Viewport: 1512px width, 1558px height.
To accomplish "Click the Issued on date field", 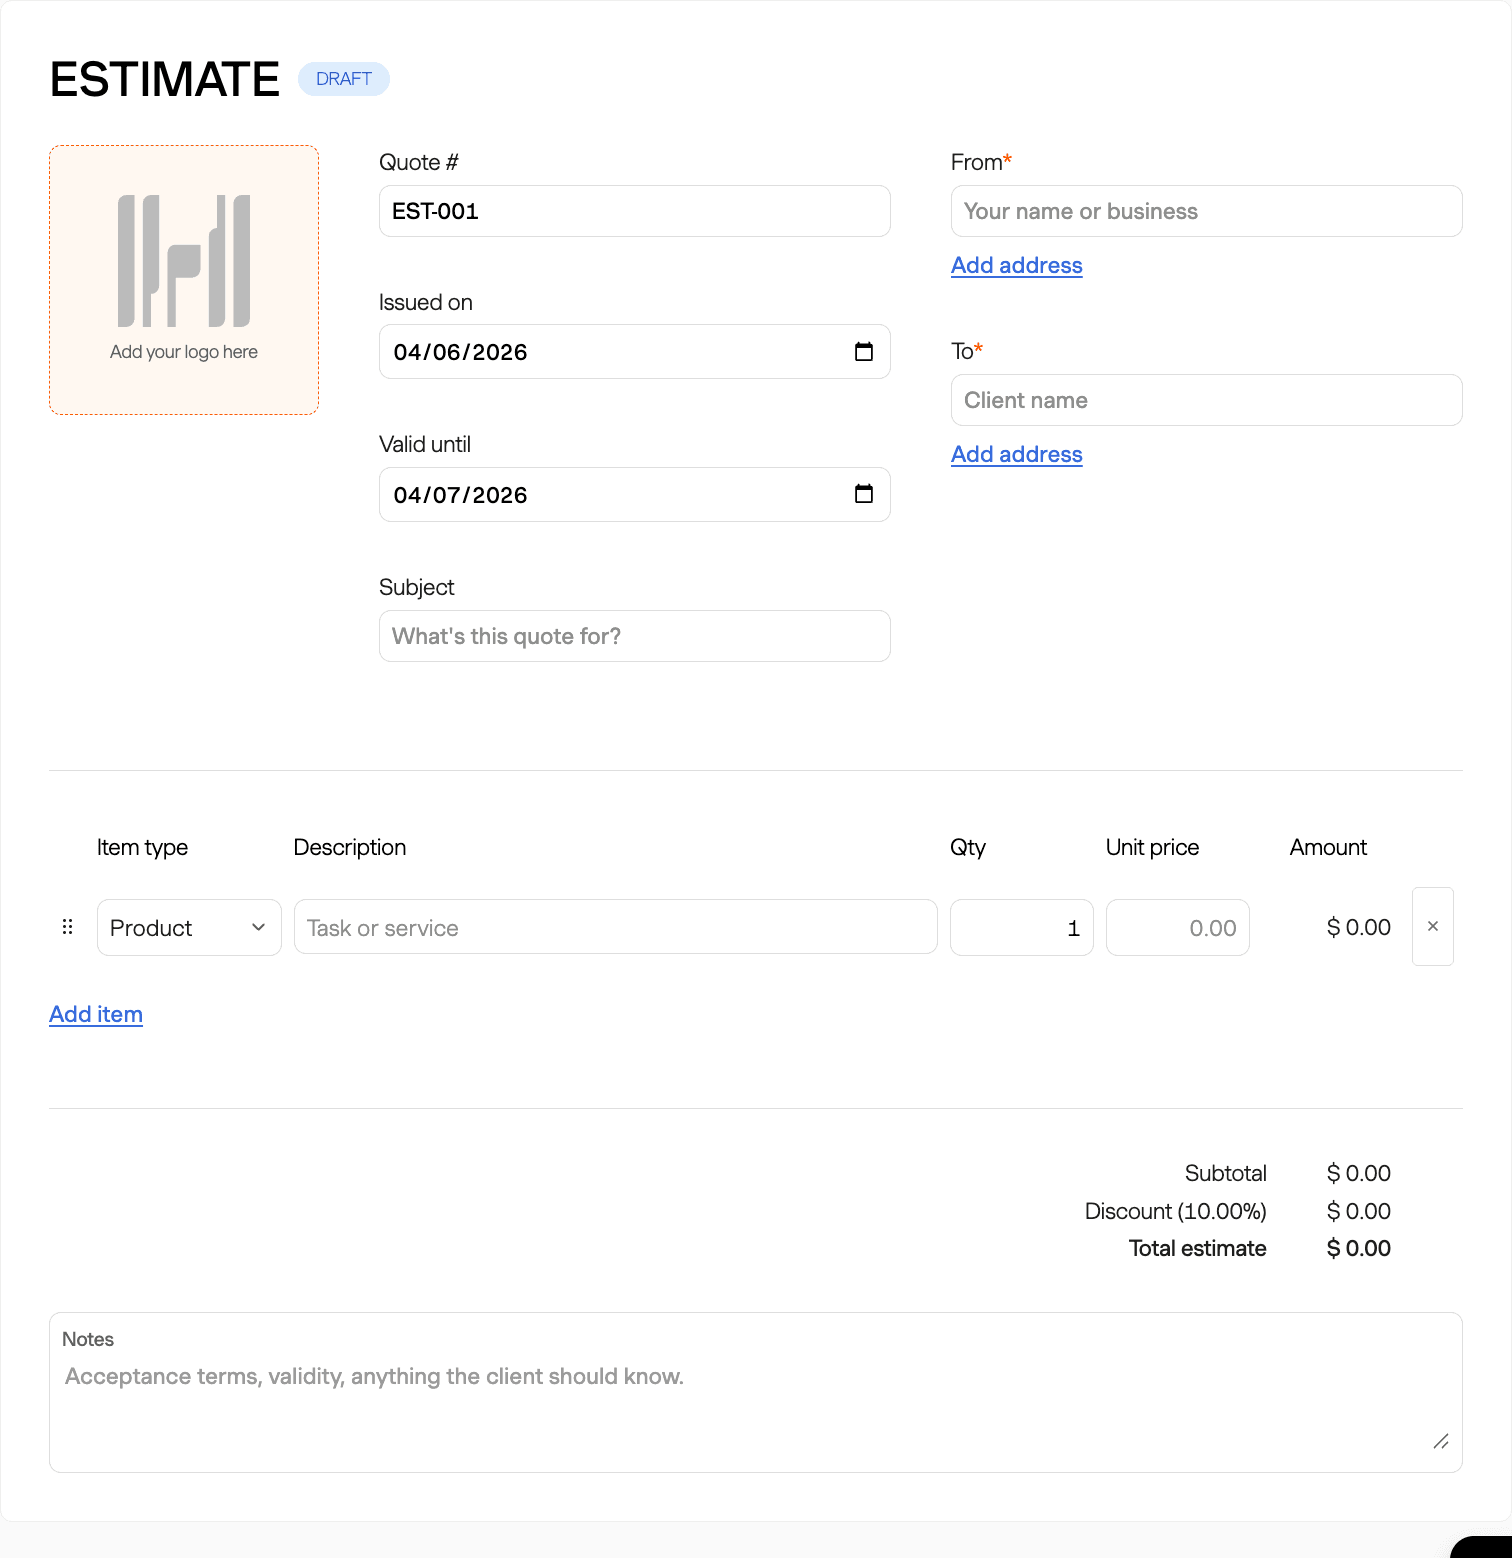I will coord(635,352).
